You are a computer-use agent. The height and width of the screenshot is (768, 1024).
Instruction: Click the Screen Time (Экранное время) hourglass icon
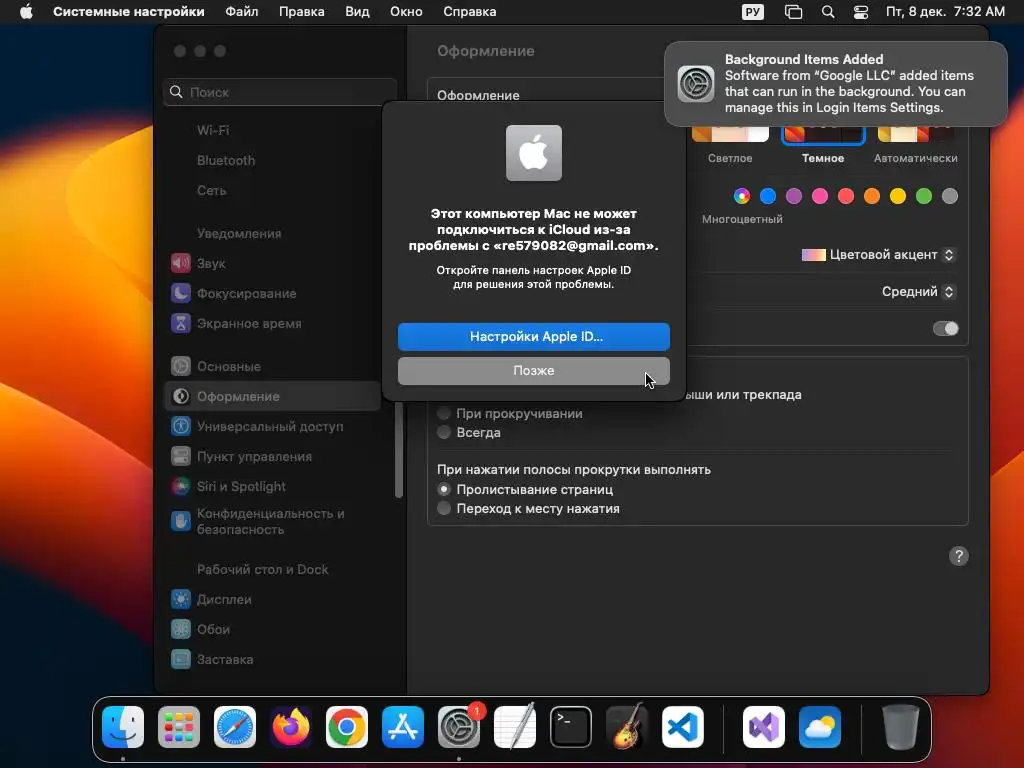pos(181,323)
